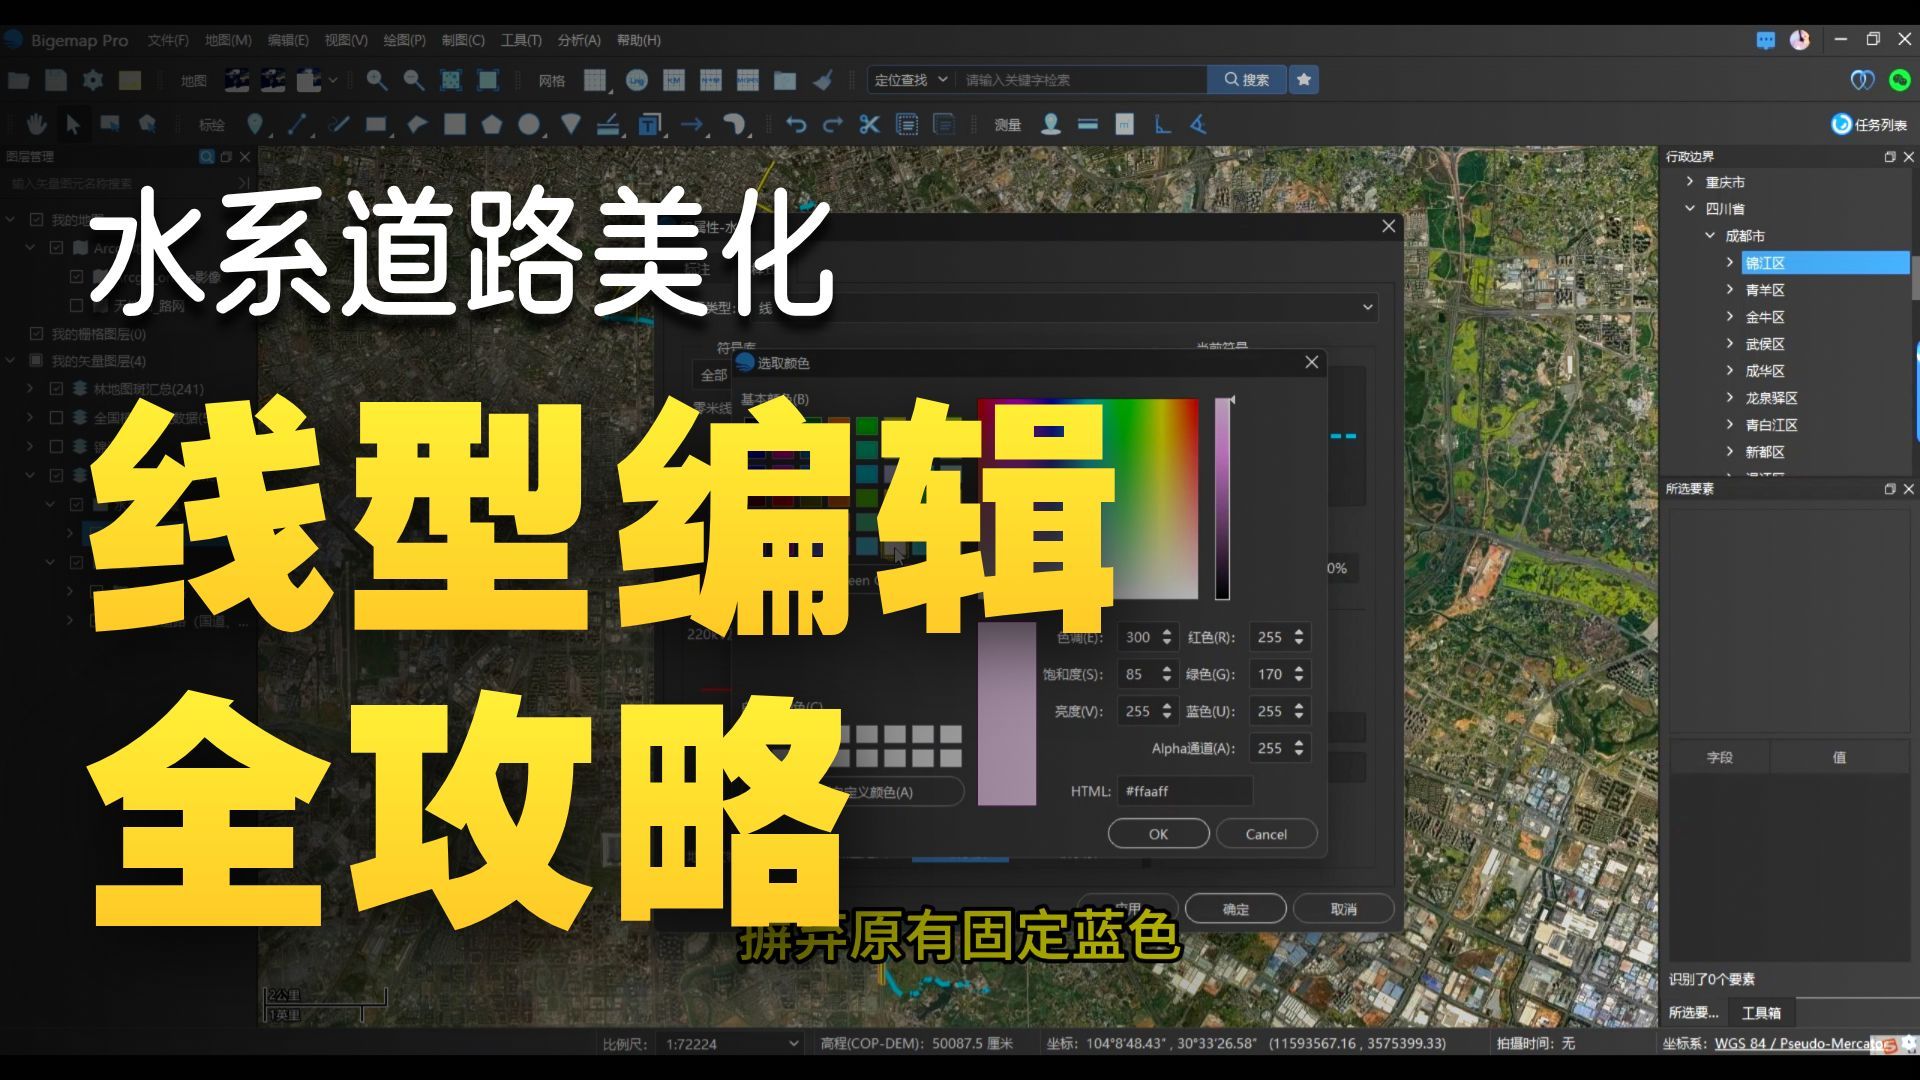Toggle 我的栅格图层(0) checkbox

pos(37,334)
